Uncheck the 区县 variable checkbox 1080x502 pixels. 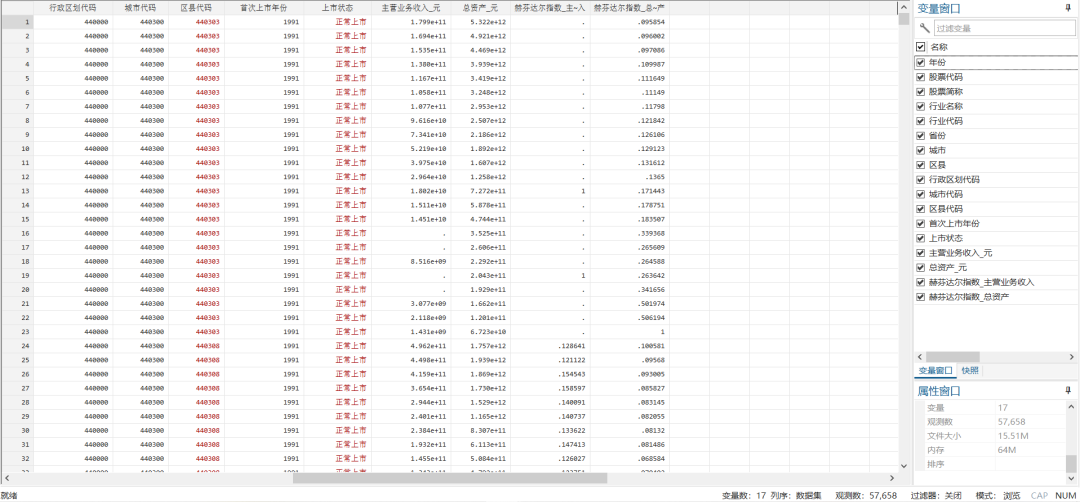click(x=921, y=165)
